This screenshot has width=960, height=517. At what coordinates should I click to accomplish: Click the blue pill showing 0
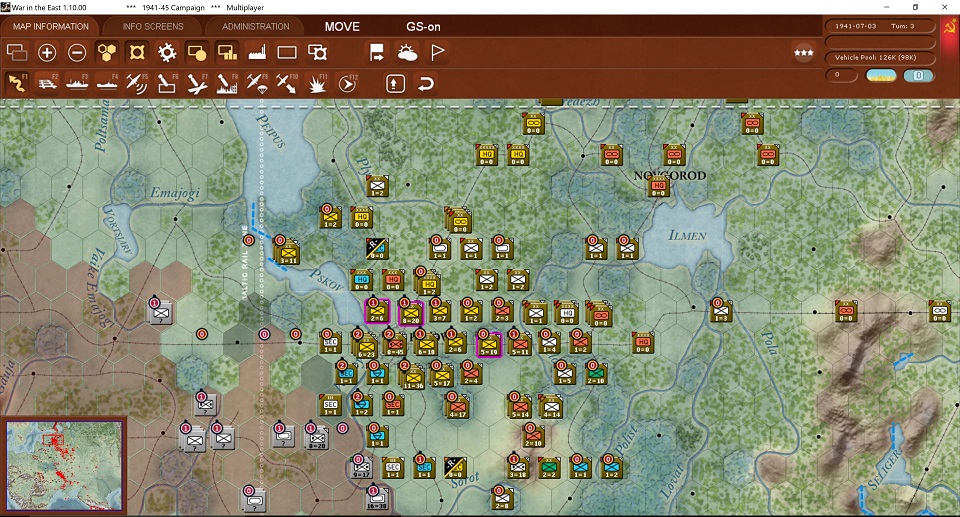(918, 75)
